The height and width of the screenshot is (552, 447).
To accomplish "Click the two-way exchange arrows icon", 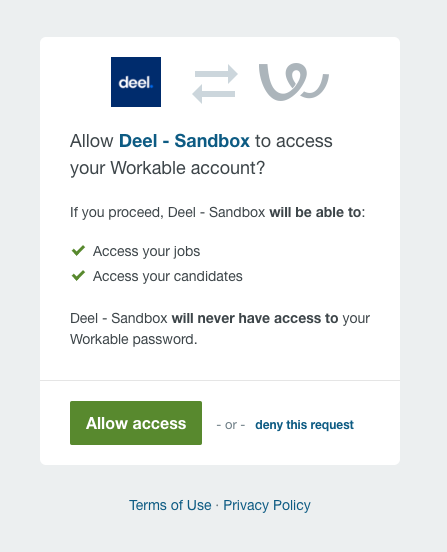I will [x=215, y=84].
